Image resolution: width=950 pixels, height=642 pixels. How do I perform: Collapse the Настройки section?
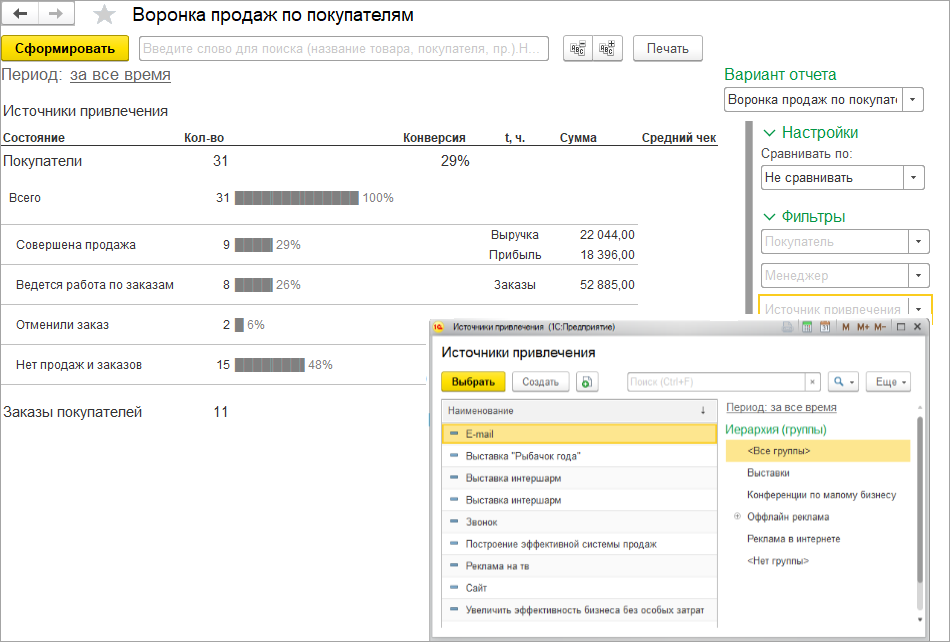(x=769, y=132)
